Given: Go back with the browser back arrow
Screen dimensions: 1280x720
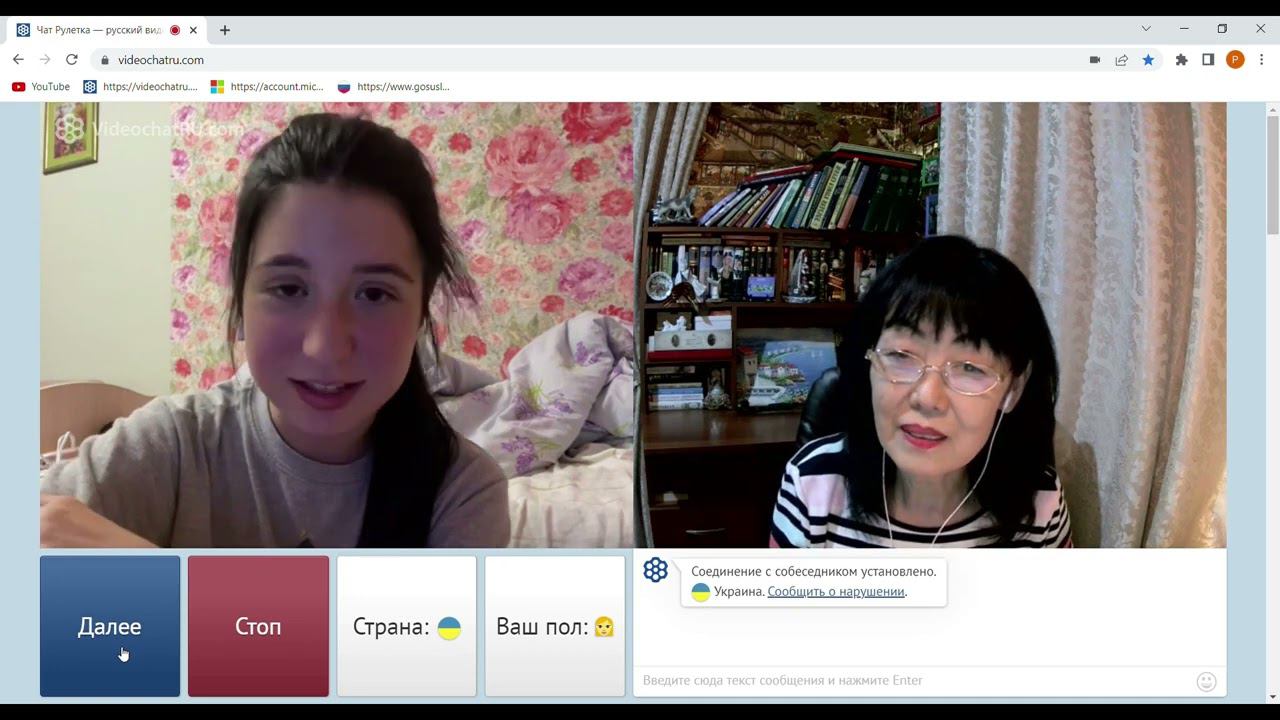Looking at the screenshot, I should click(x=18, y=60).
